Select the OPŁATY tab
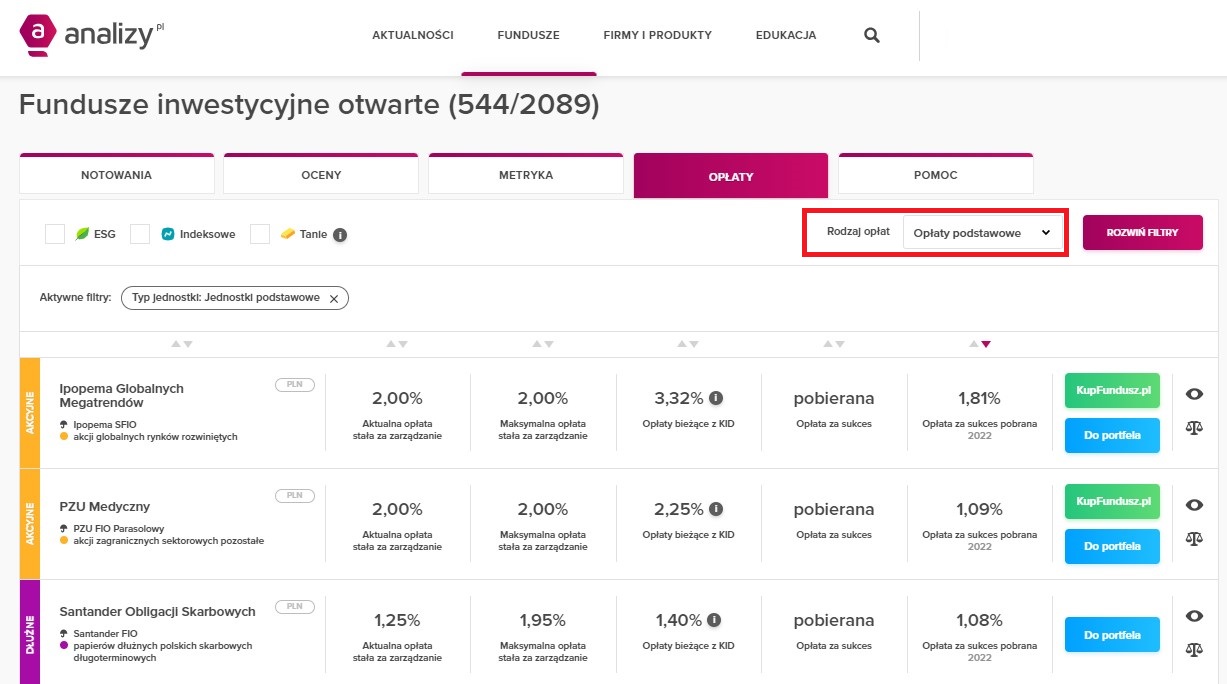The image size is (1227, 684). point(731,176)
